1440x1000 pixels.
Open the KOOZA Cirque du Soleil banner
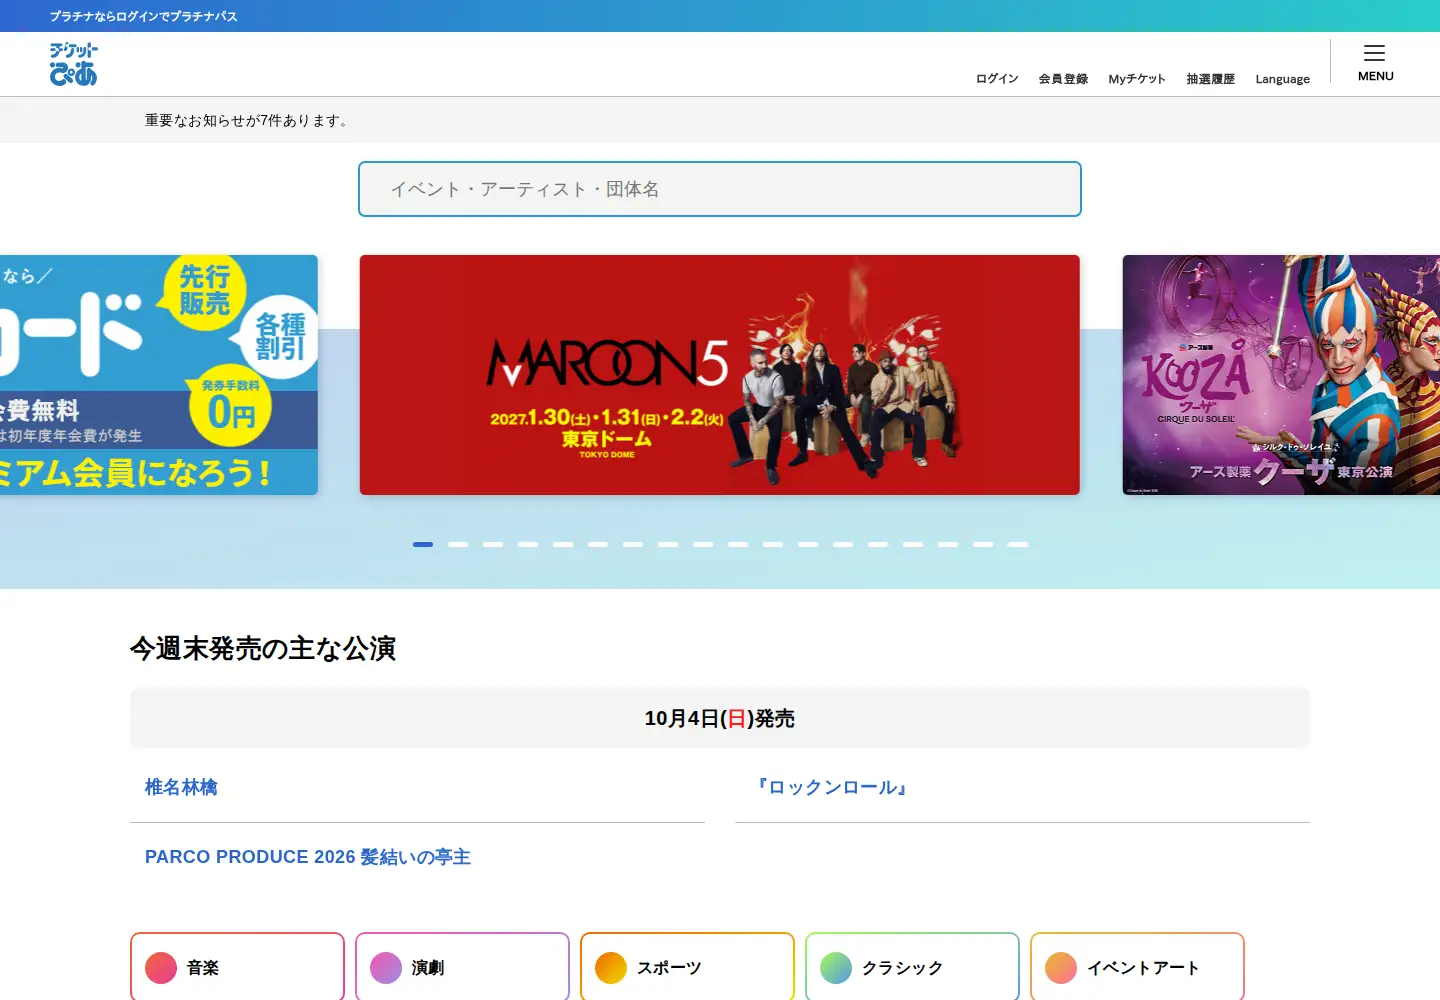coord(1281,375)
